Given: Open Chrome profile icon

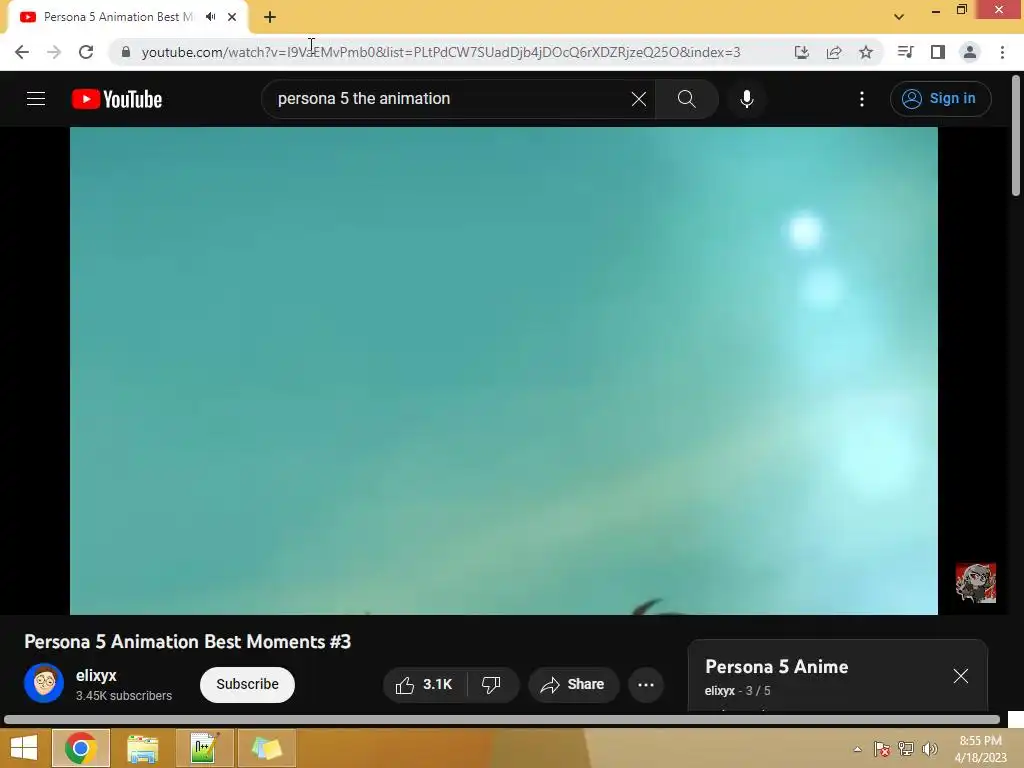Looking at the screenshot, I should coord(970,52).
